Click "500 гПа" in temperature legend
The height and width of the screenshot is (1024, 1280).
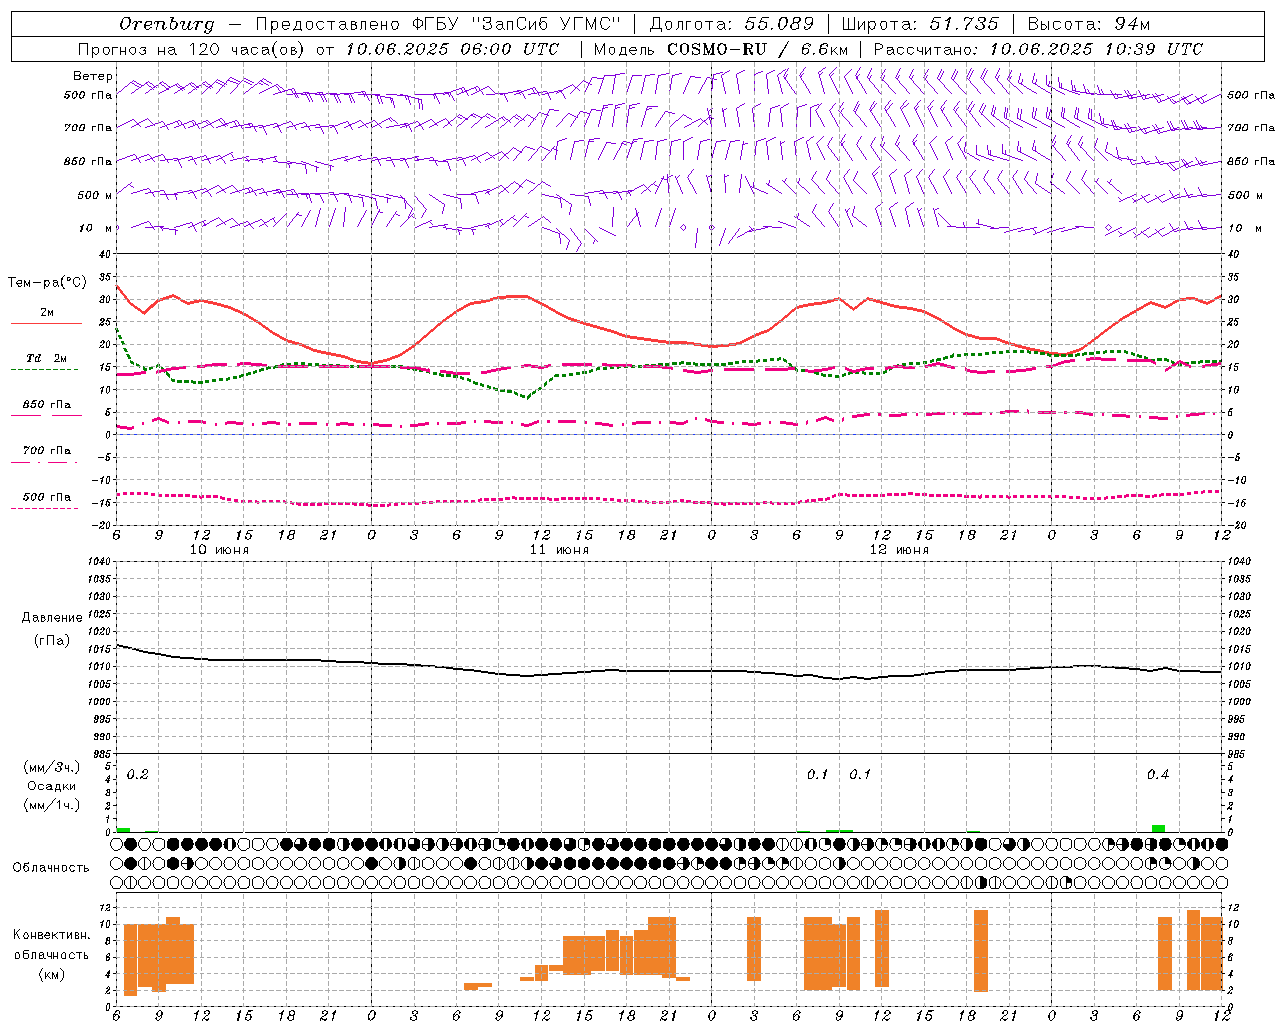click(47, 497)
